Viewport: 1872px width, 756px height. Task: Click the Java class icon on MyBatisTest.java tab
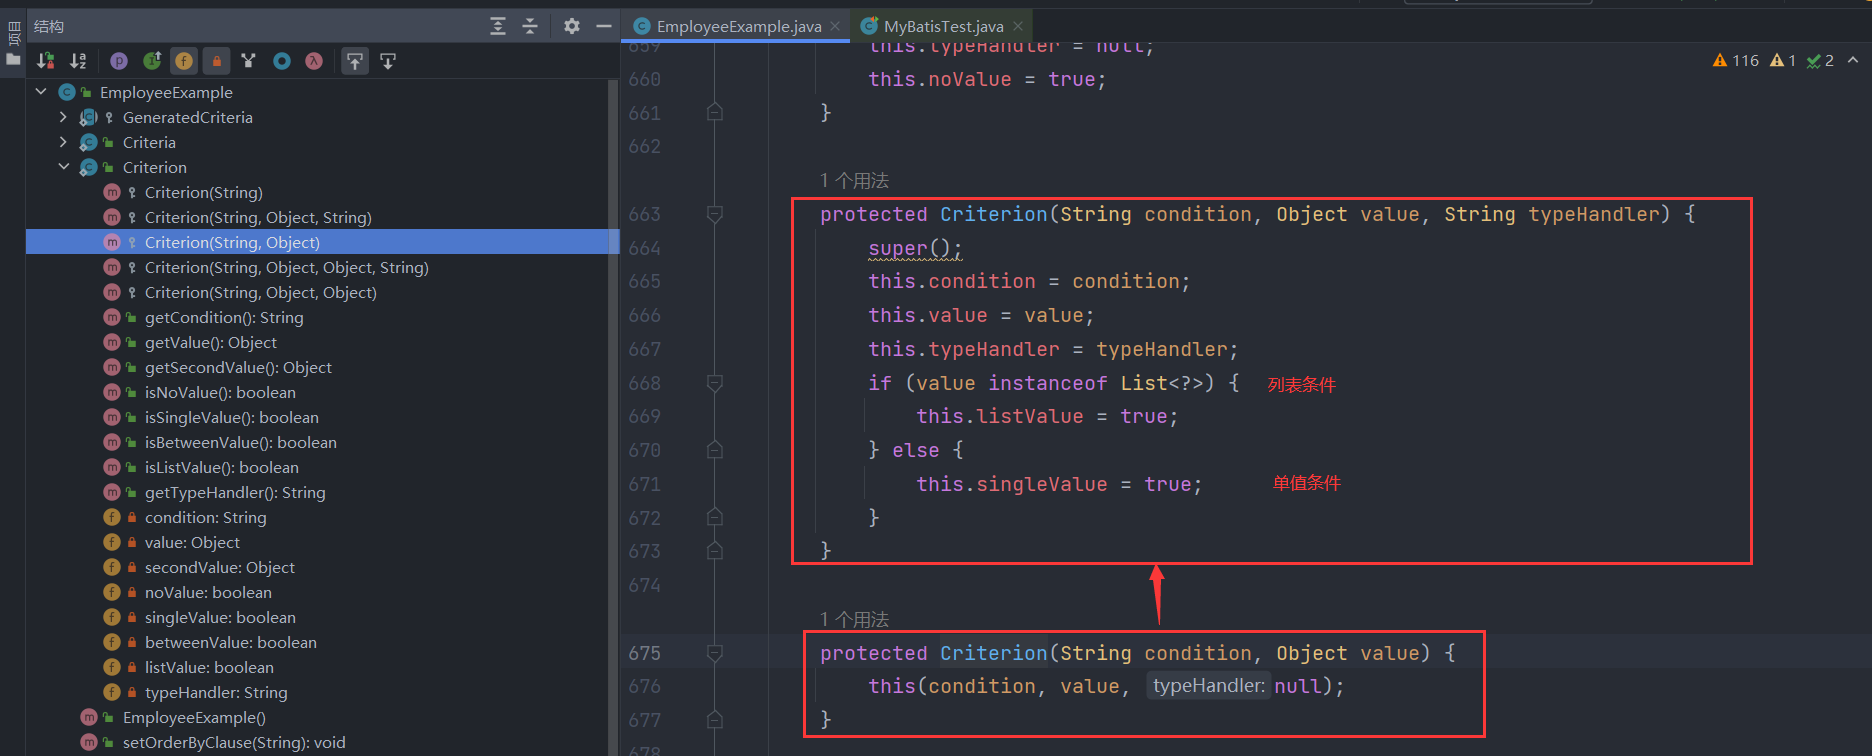869,26
